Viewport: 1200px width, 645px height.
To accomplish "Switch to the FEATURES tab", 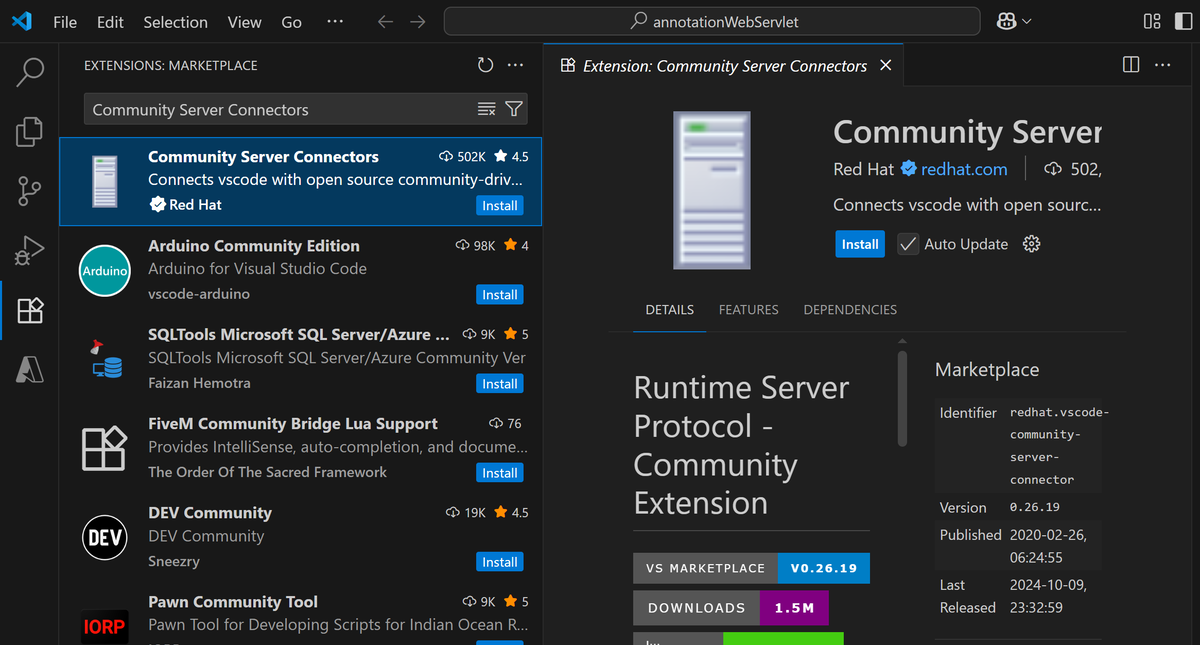I will 748,310.
